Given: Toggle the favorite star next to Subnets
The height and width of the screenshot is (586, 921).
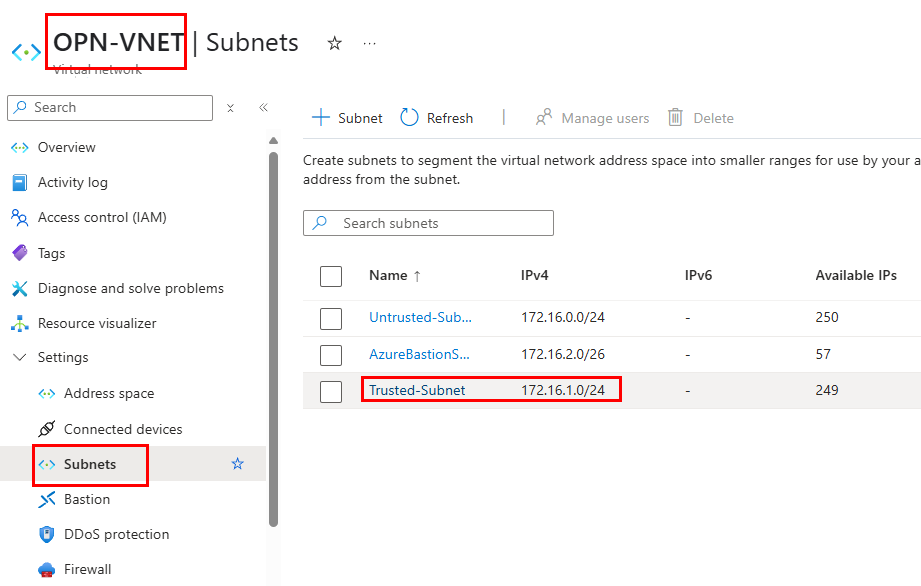Looking at the screenshot, I should [x=237, y=464].
